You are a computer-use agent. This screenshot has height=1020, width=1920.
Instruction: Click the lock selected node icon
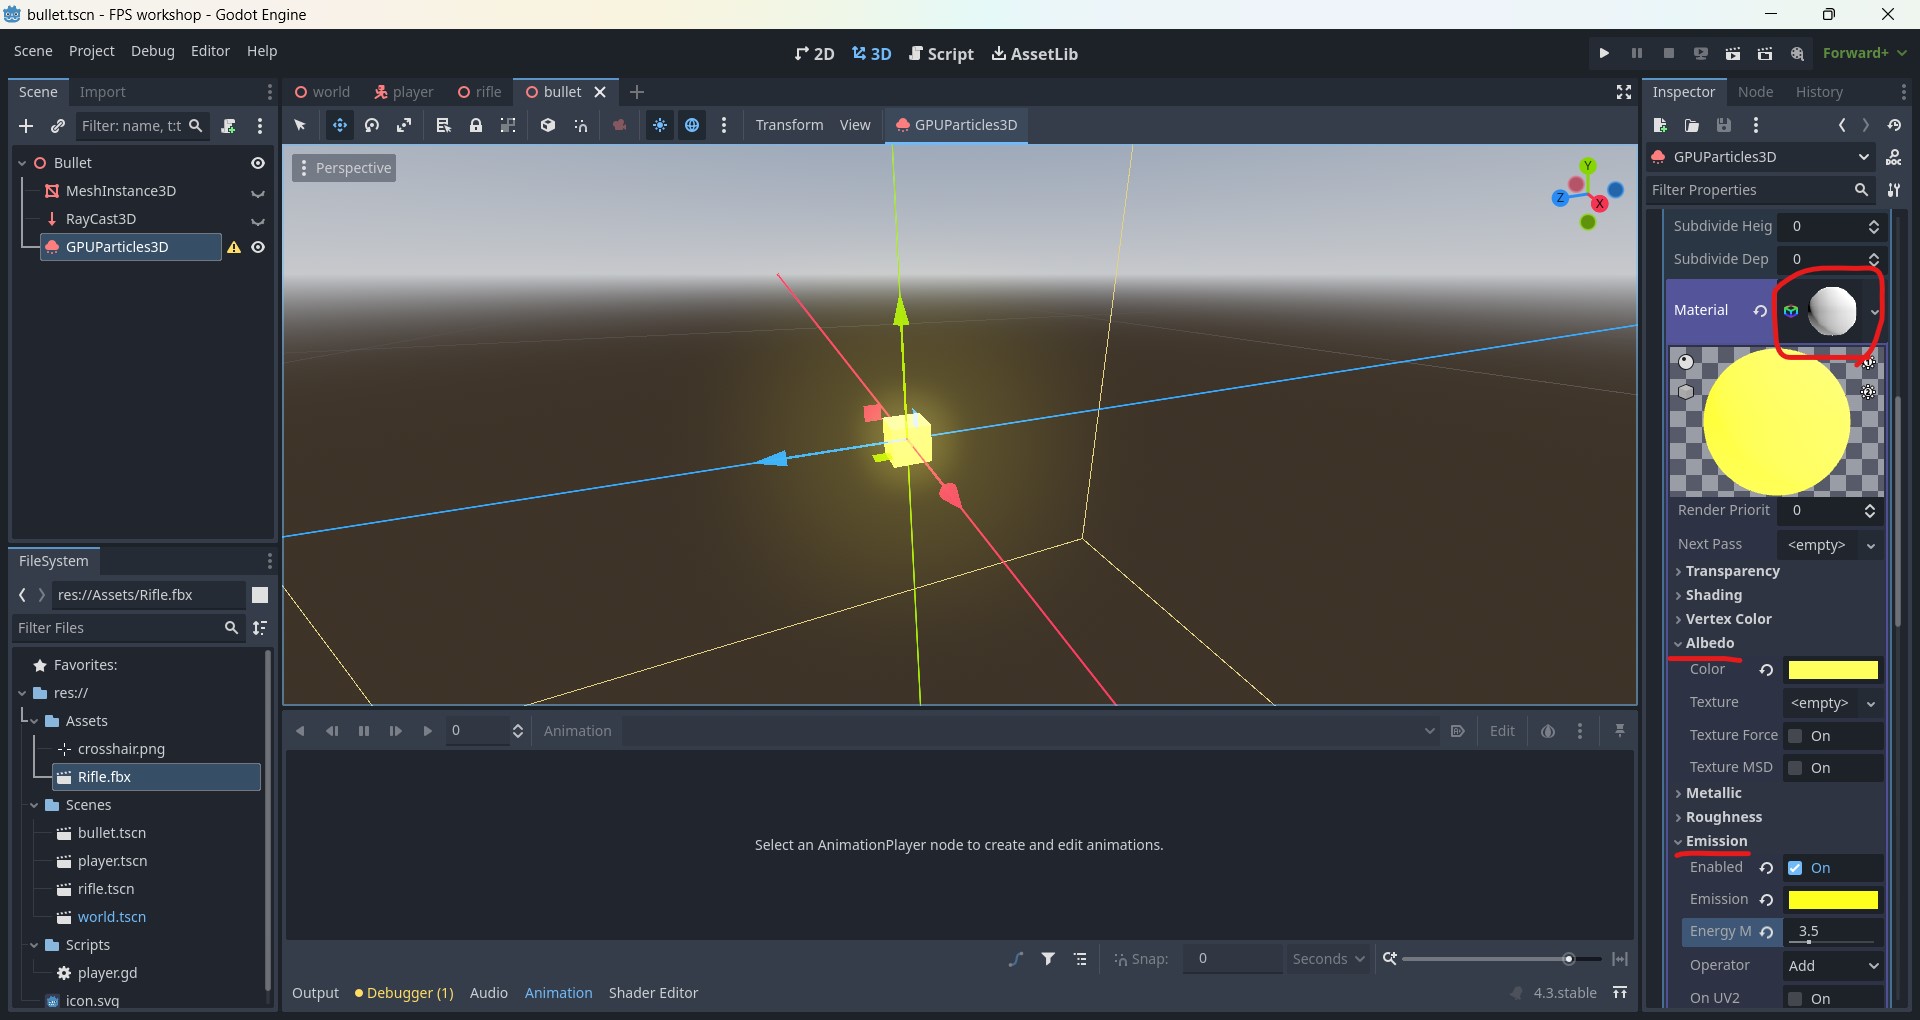476,125
